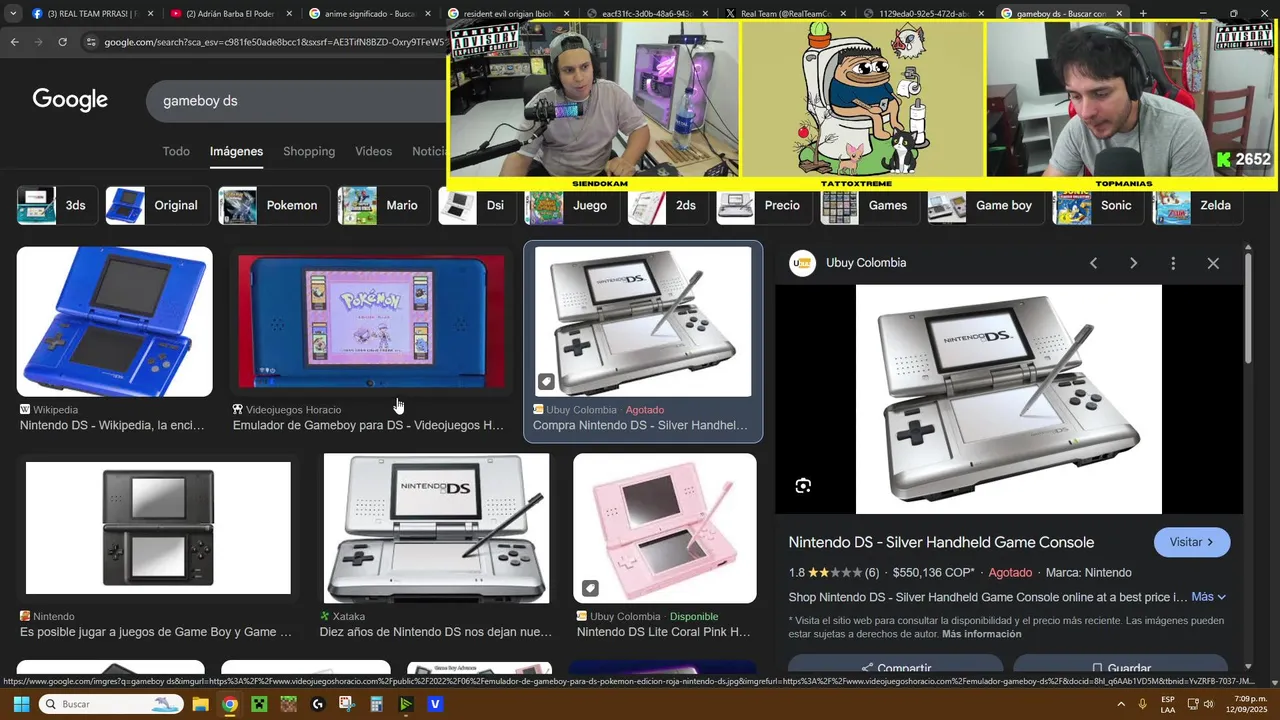The height and width of the screenshot is (720, 1280).
Task: Open volume control in the system tray
Action: (x=1208, y=704)
